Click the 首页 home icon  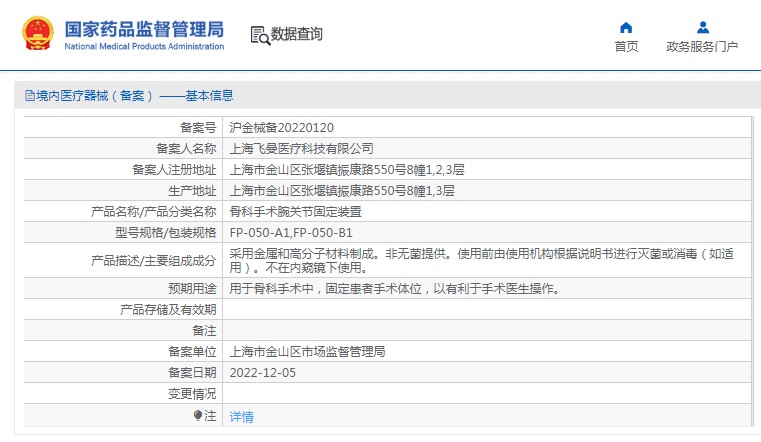[x=626, y=27]
